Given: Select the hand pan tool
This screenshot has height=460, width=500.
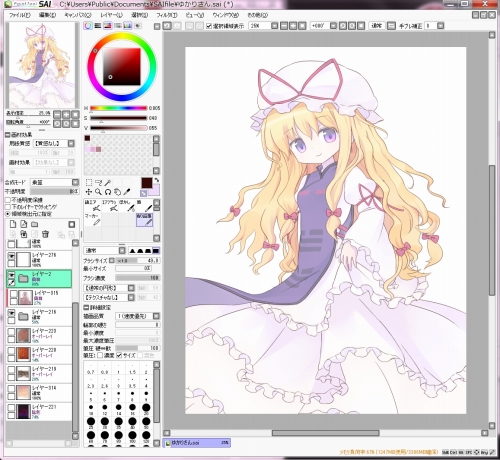Looking at the screenshot, I should [117, 192].
